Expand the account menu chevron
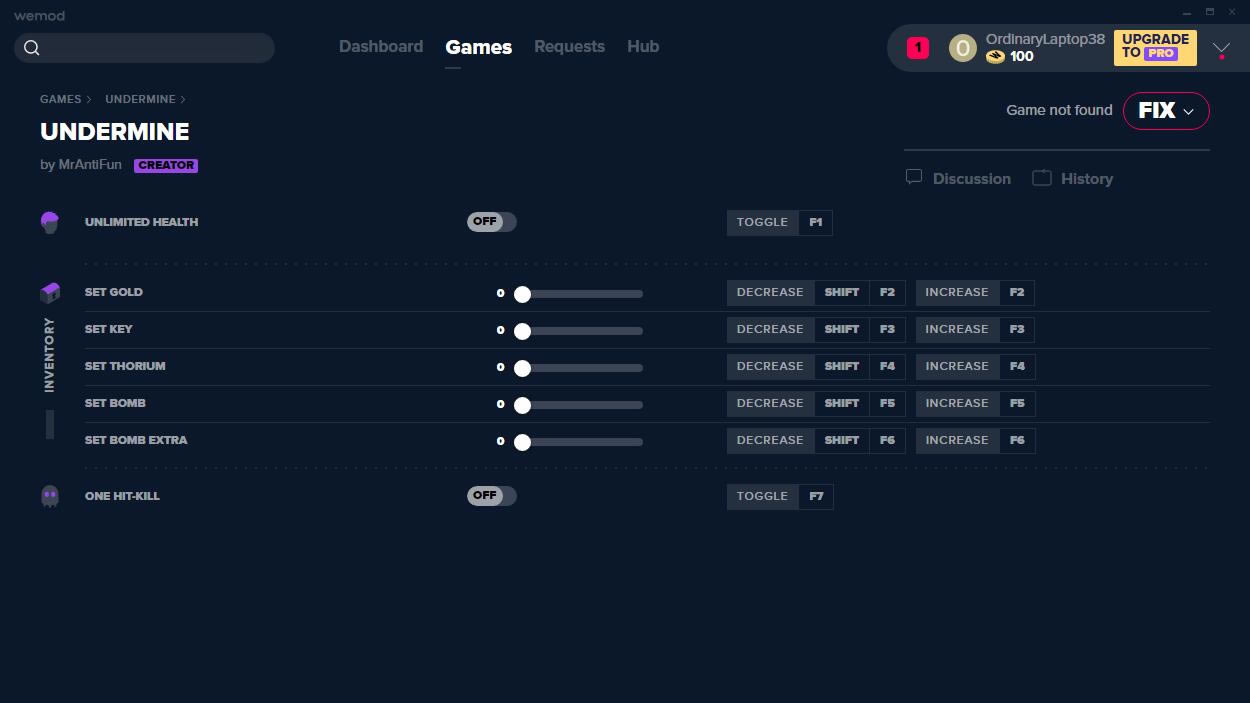The width and height of the screenshot is (1250, 703). click(1221, 48)
